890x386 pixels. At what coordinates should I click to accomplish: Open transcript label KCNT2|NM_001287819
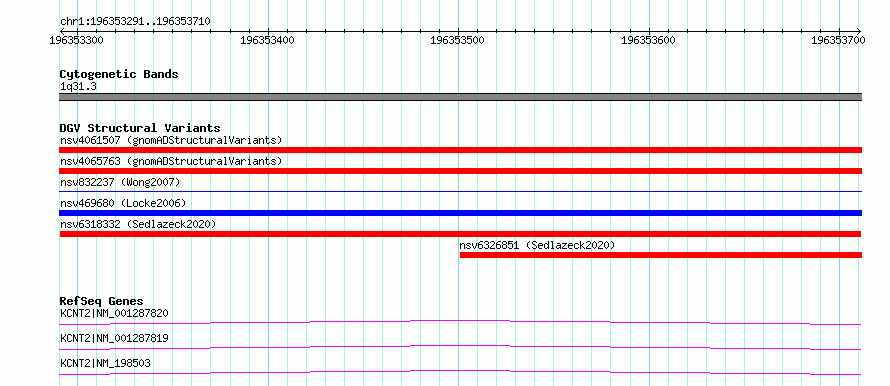(x=114, y=338)
